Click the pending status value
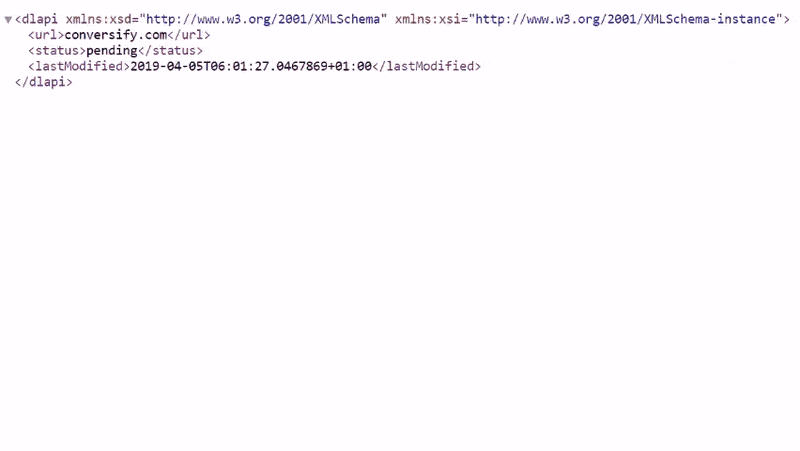The width and height of the screenshot is (800, 451). coord(112,51)
